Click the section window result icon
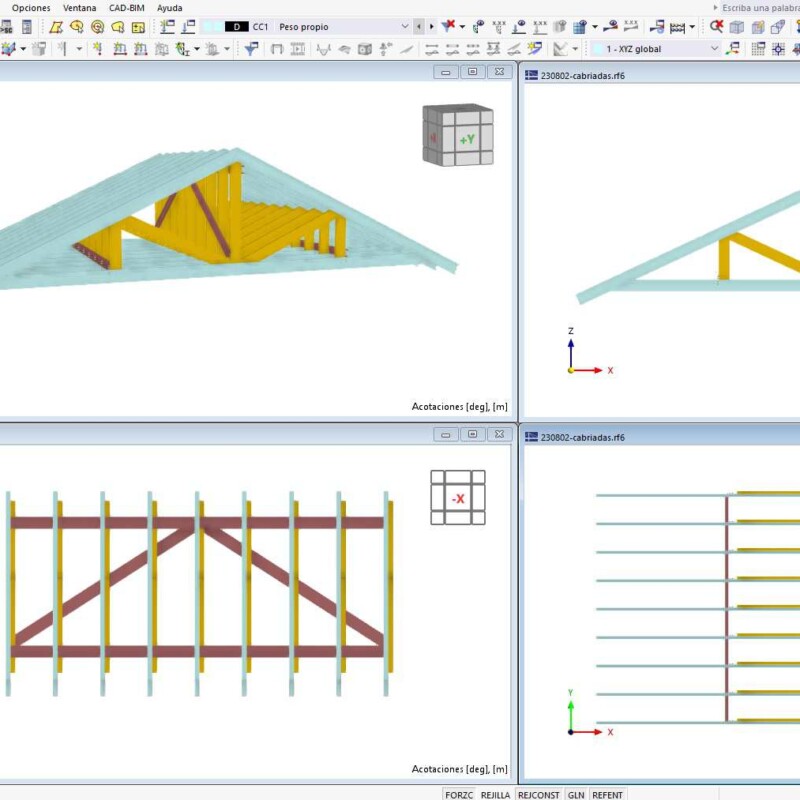The height and width of the screenshot is (800, 800). pos(657,27)
